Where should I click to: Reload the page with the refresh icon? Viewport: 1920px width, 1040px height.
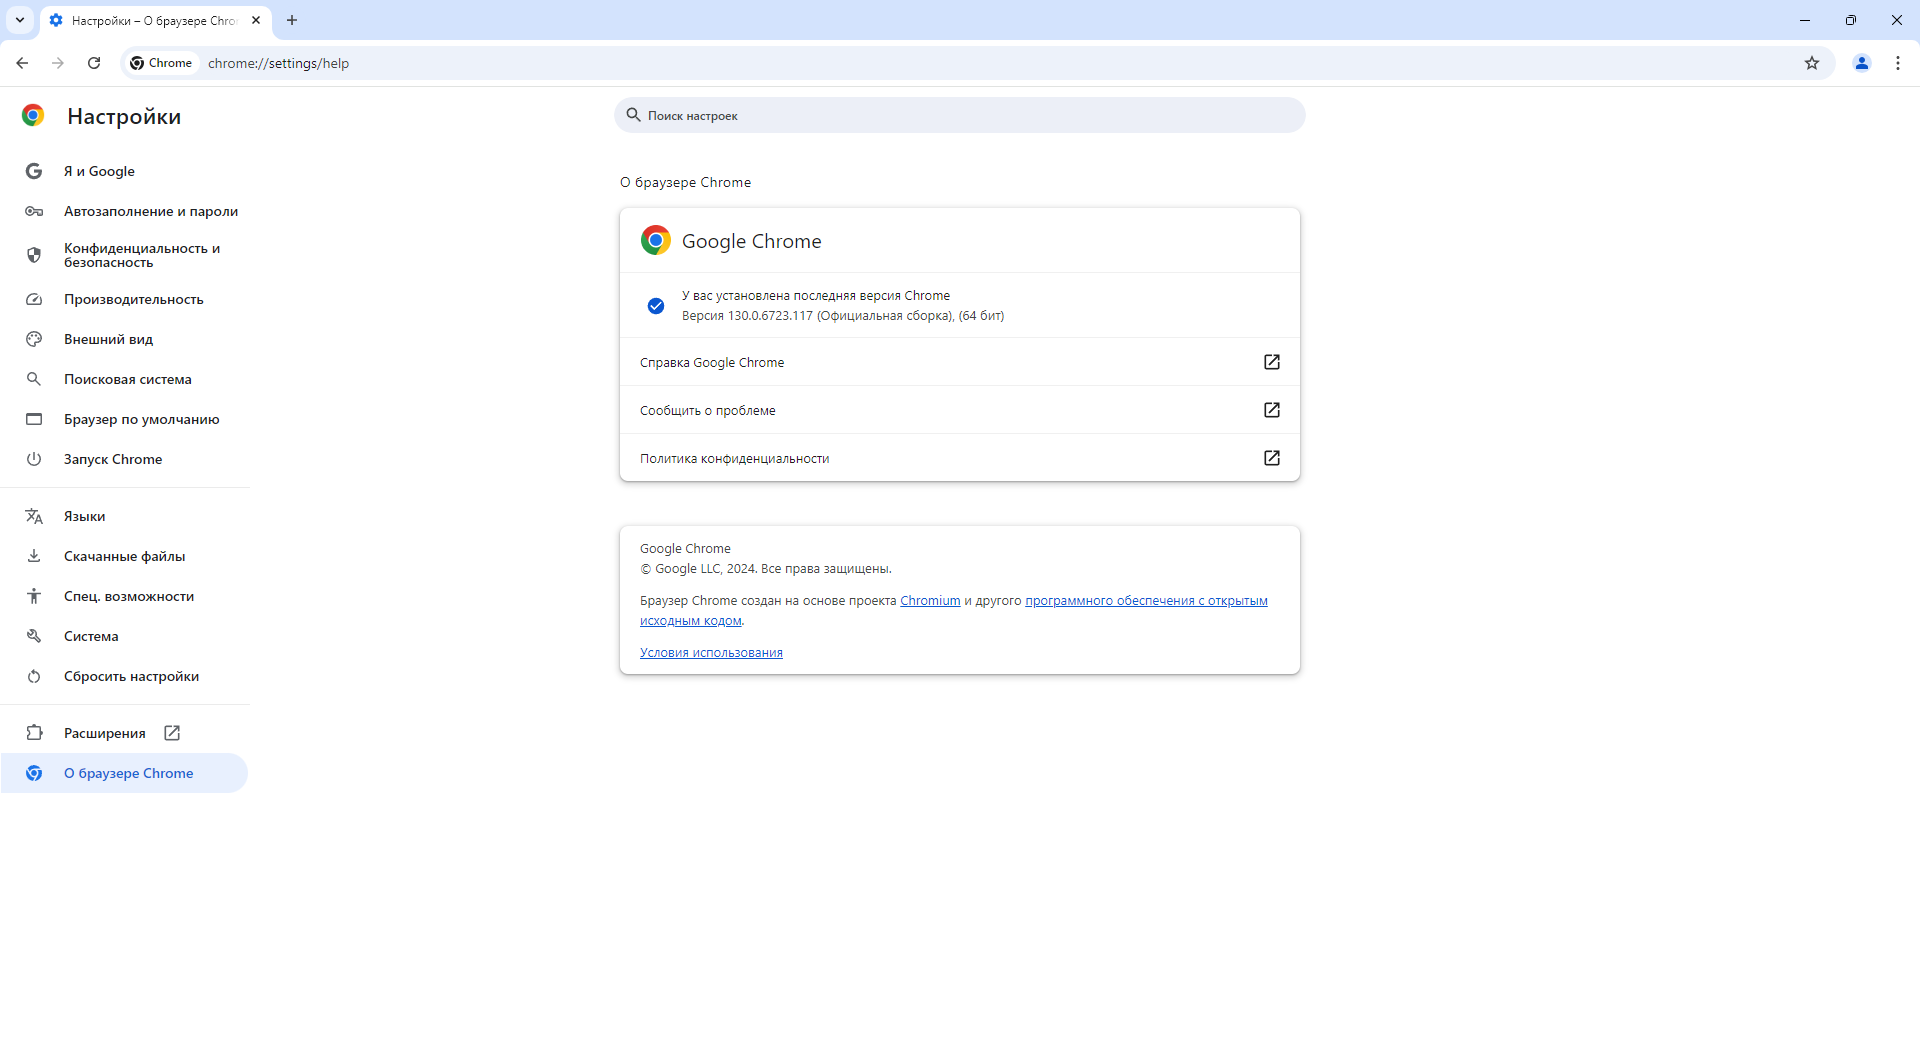pos(94,63)
